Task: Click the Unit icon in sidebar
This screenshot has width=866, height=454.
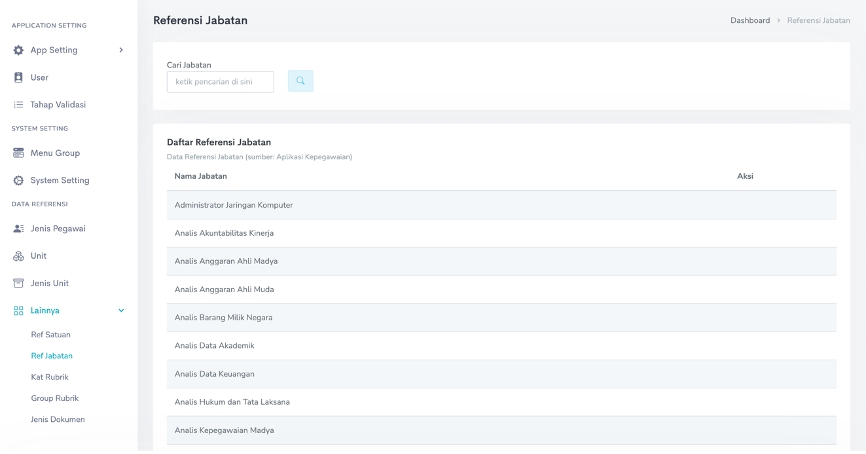Action: point(17,256)
